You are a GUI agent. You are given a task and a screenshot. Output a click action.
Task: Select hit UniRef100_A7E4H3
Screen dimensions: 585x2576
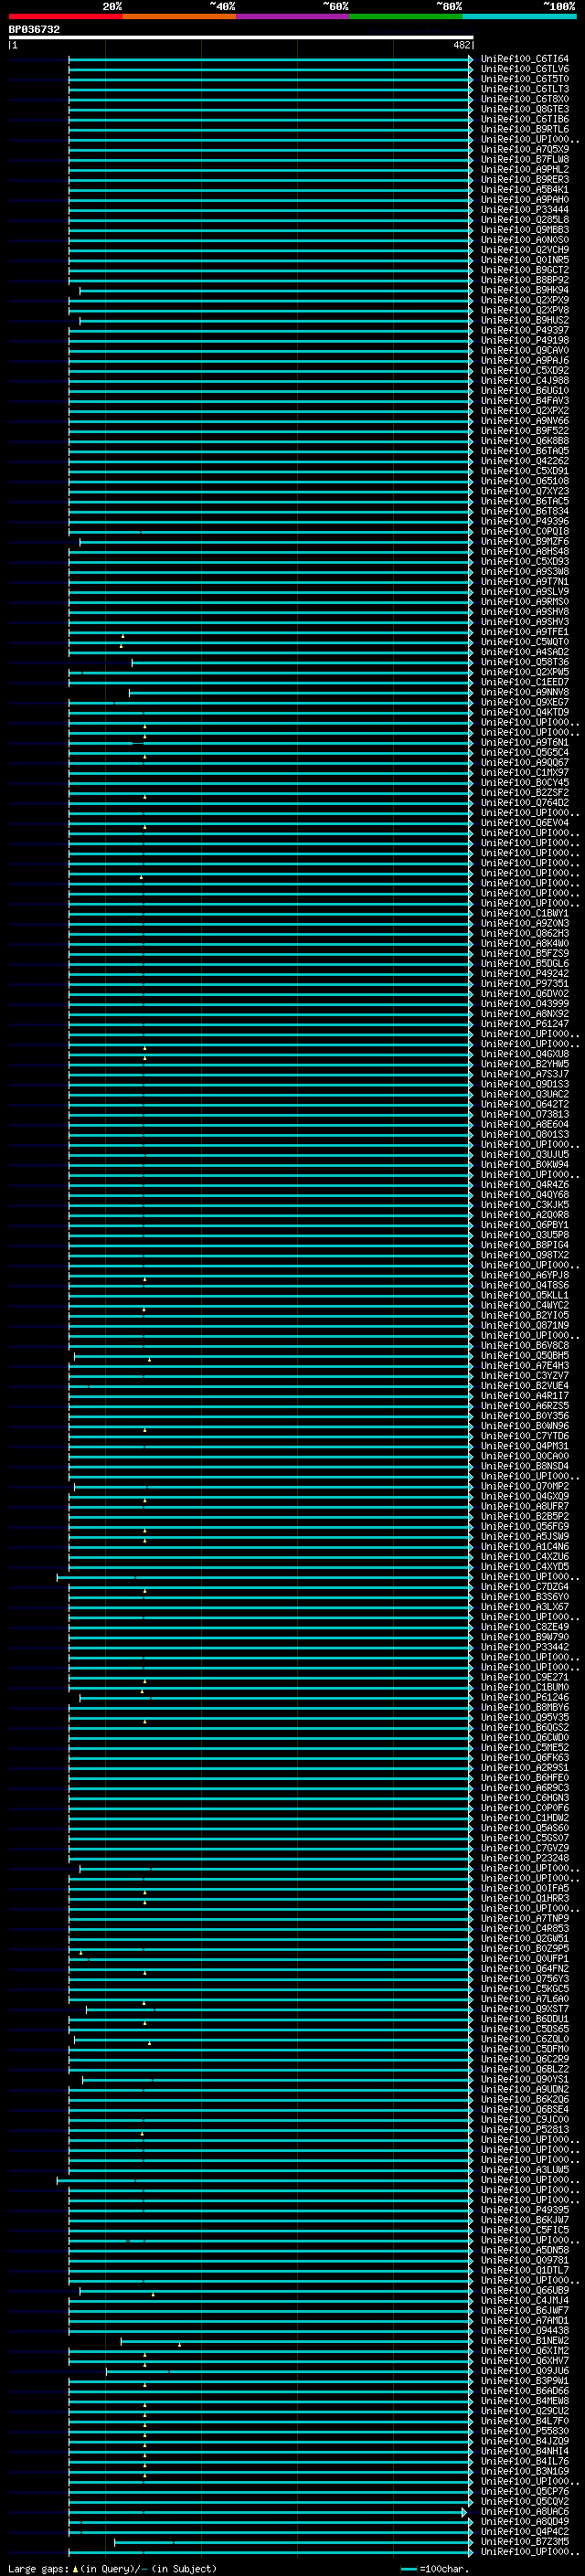click(525, 1366)
